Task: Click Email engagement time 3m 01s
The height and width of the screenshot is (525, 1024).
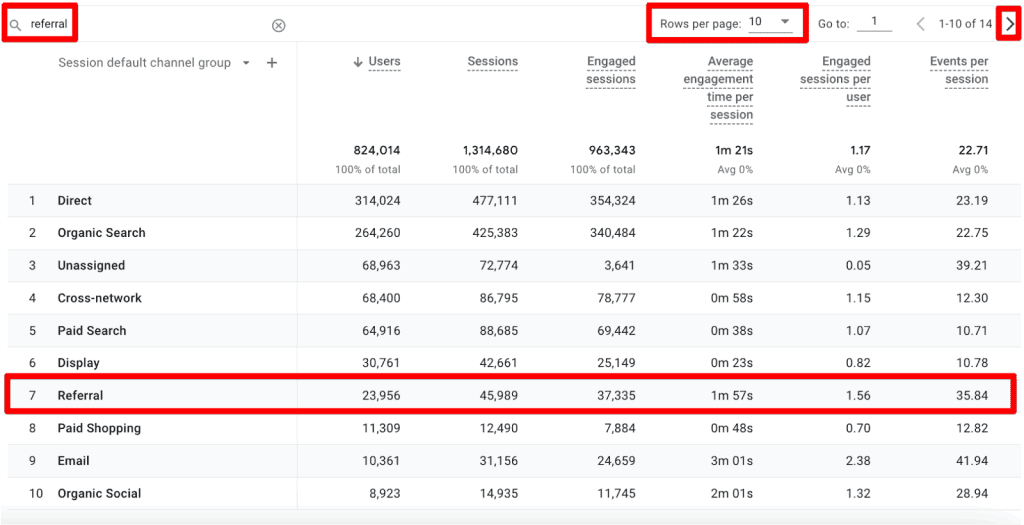Action: coord(731,460)
